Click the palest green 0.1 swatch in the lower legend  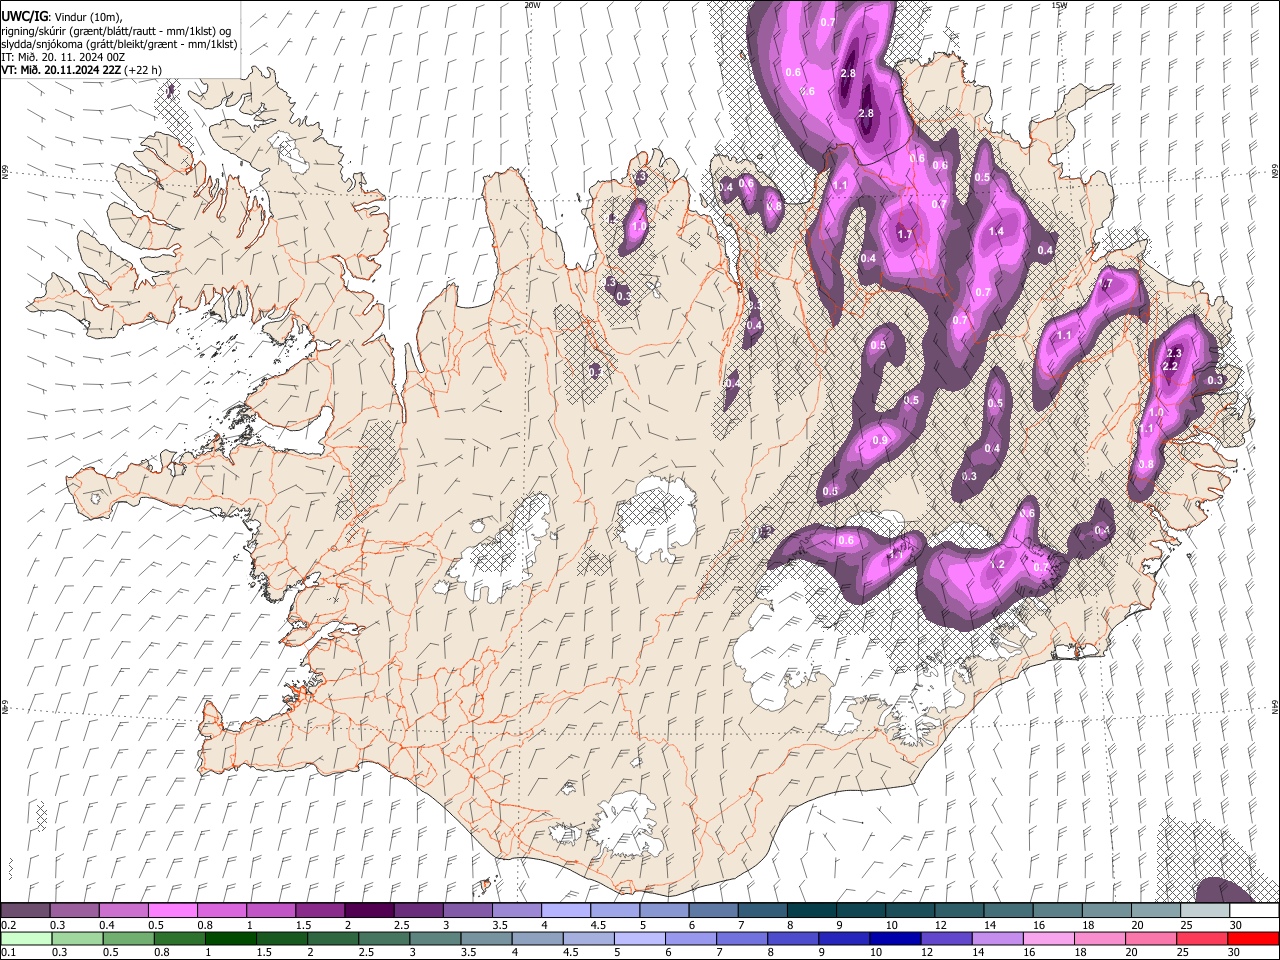tap(26, 938)
